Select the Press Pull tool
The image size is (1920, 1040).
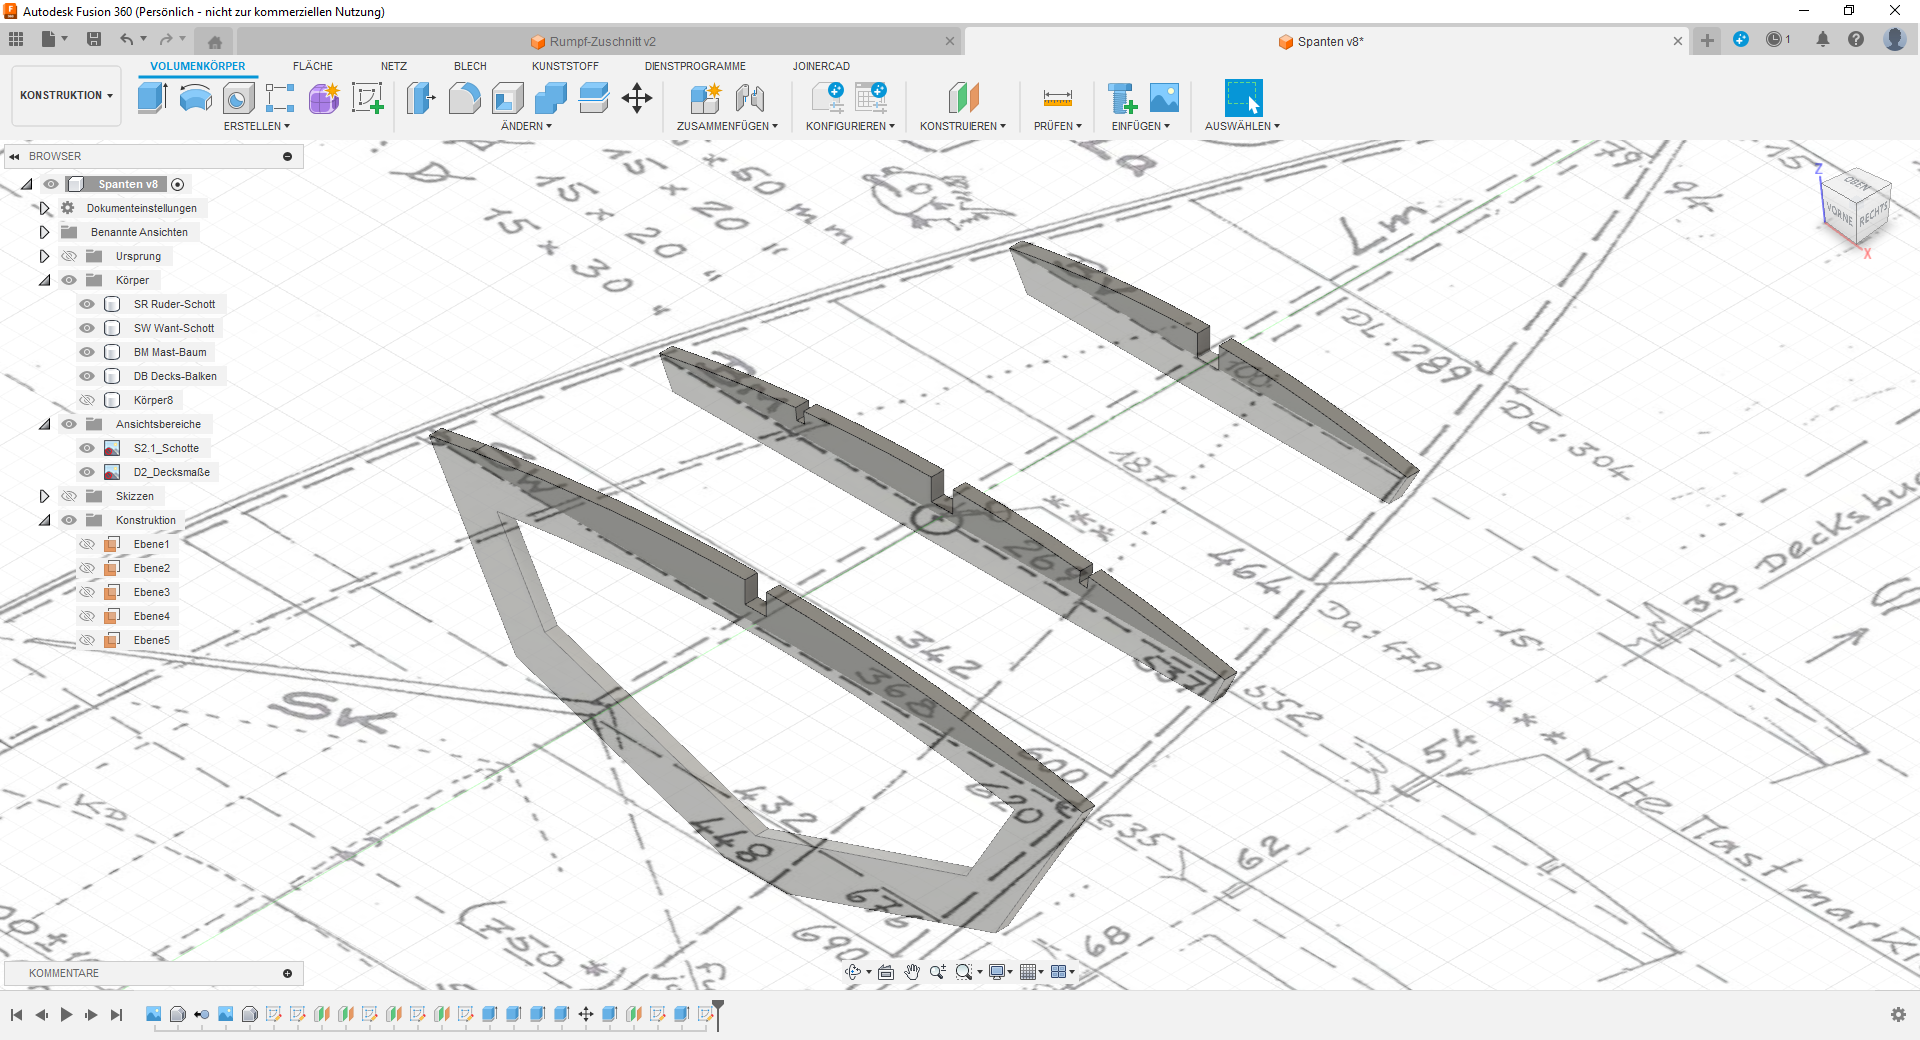[x=421, y=98]
